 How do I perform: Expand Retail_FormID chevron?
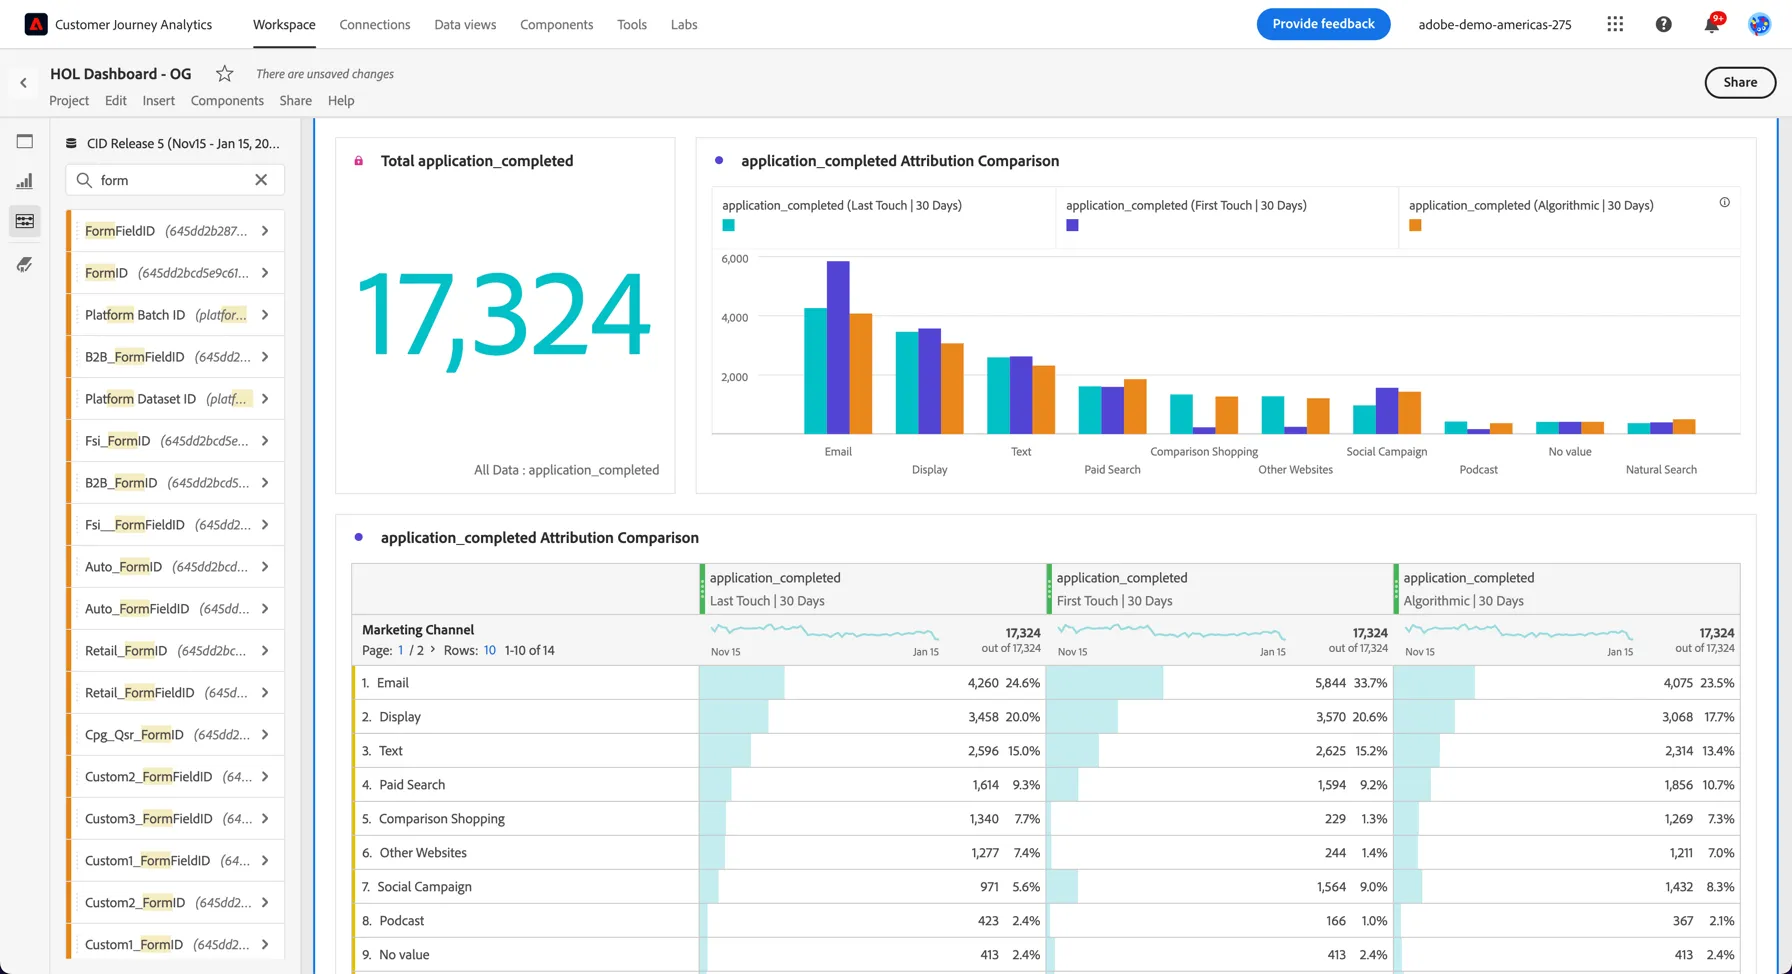tap(265, 651)
